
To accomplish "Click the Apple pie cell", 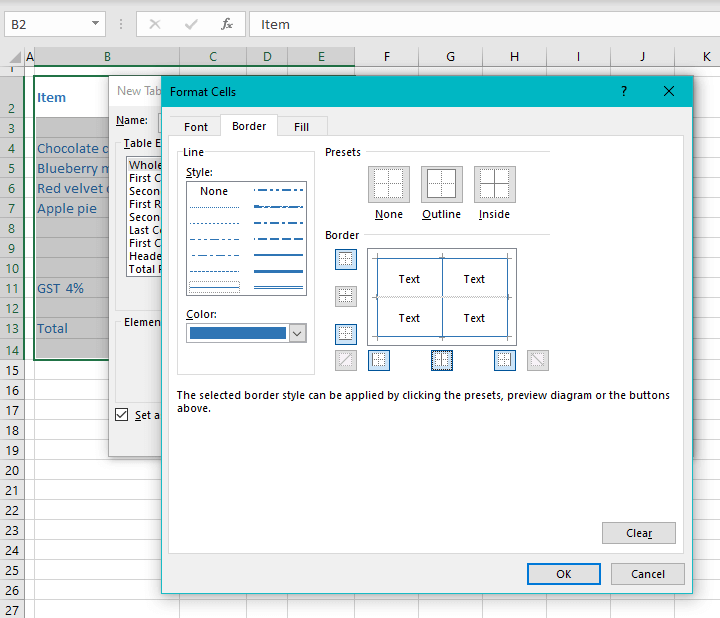I will [72, 208].
